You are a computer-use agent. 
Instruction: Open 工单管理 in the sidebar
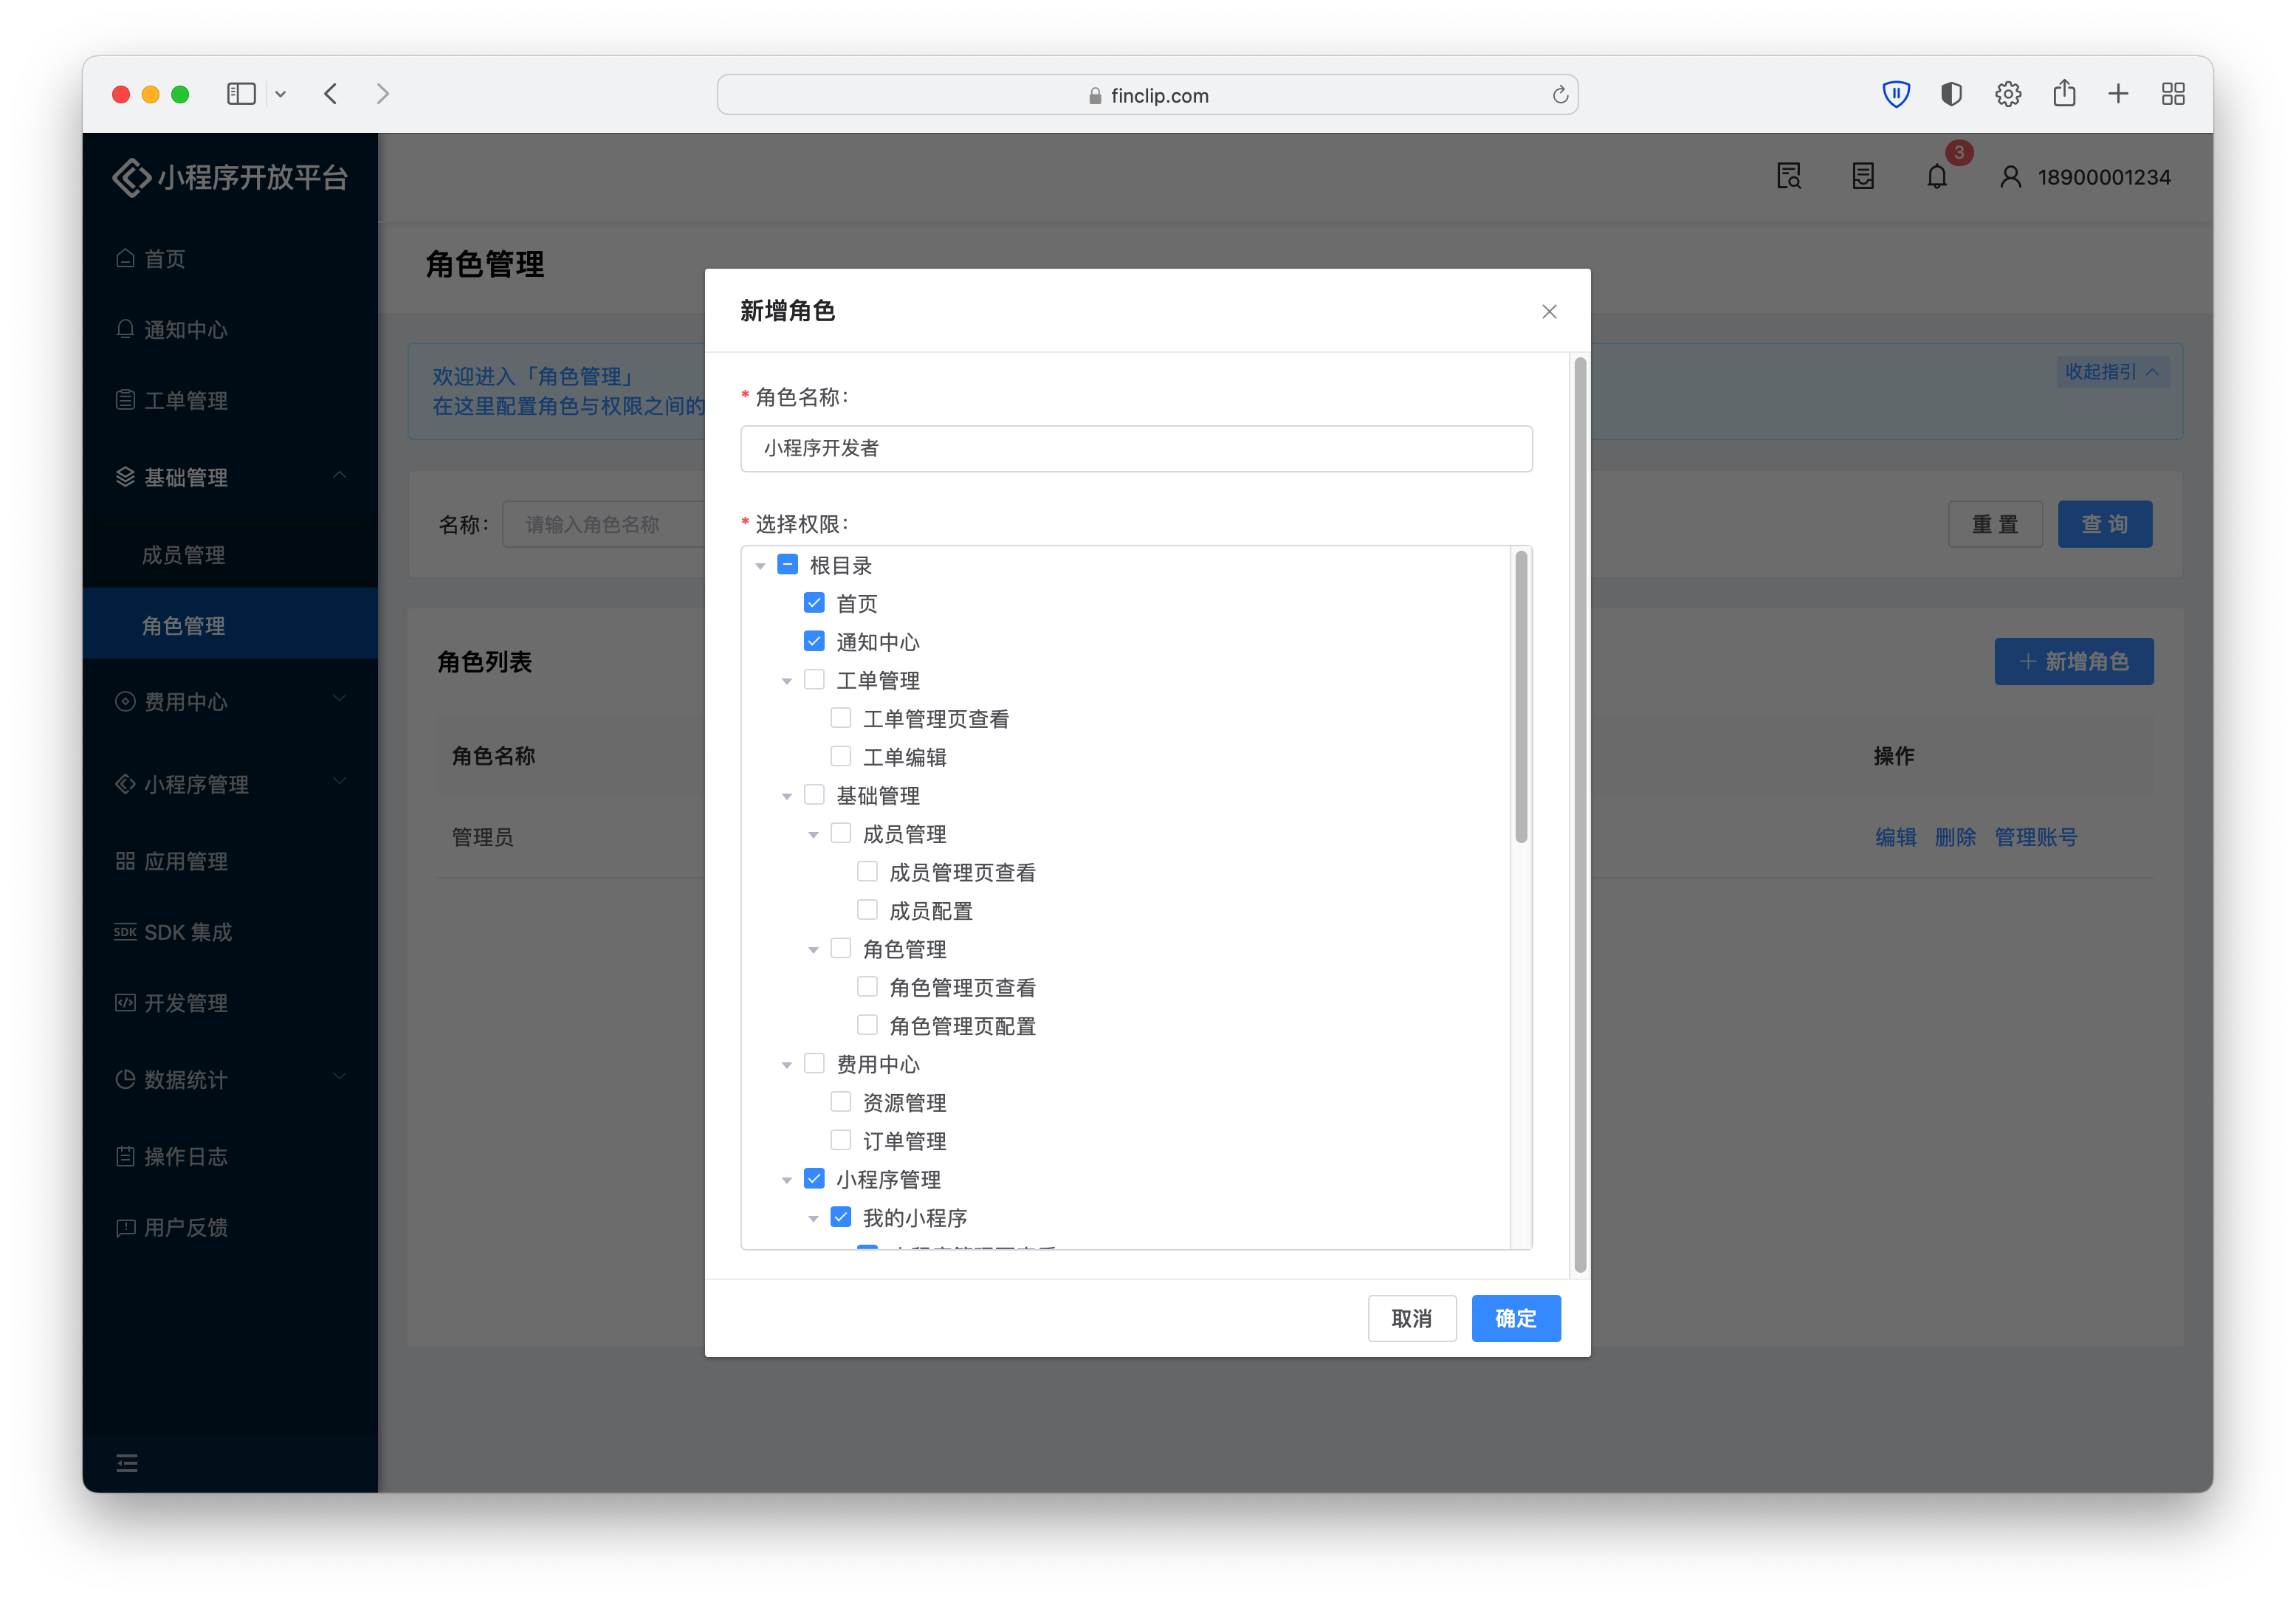point(230,401)
